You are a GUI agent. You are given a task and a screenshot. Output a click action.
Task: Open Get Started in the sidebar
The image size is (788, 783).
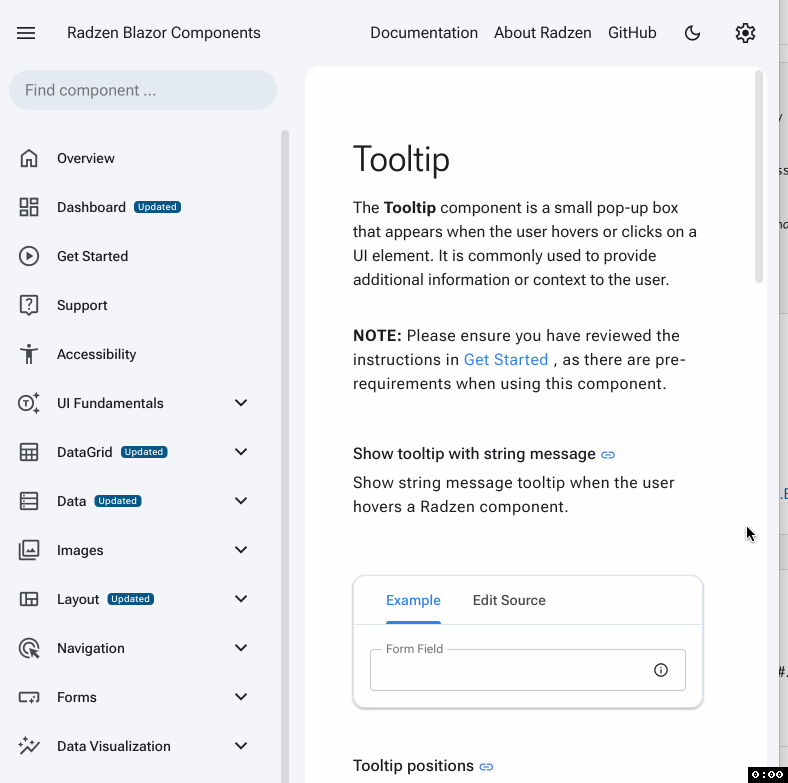(x=92, y=256)
